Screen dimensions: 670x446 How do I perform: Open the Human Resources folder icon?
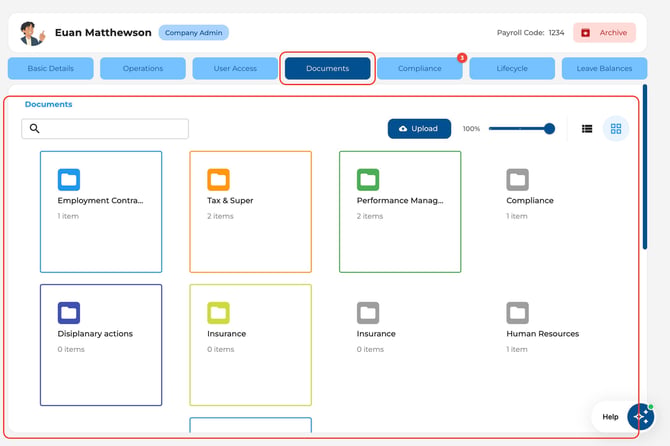tap(517, 313)
